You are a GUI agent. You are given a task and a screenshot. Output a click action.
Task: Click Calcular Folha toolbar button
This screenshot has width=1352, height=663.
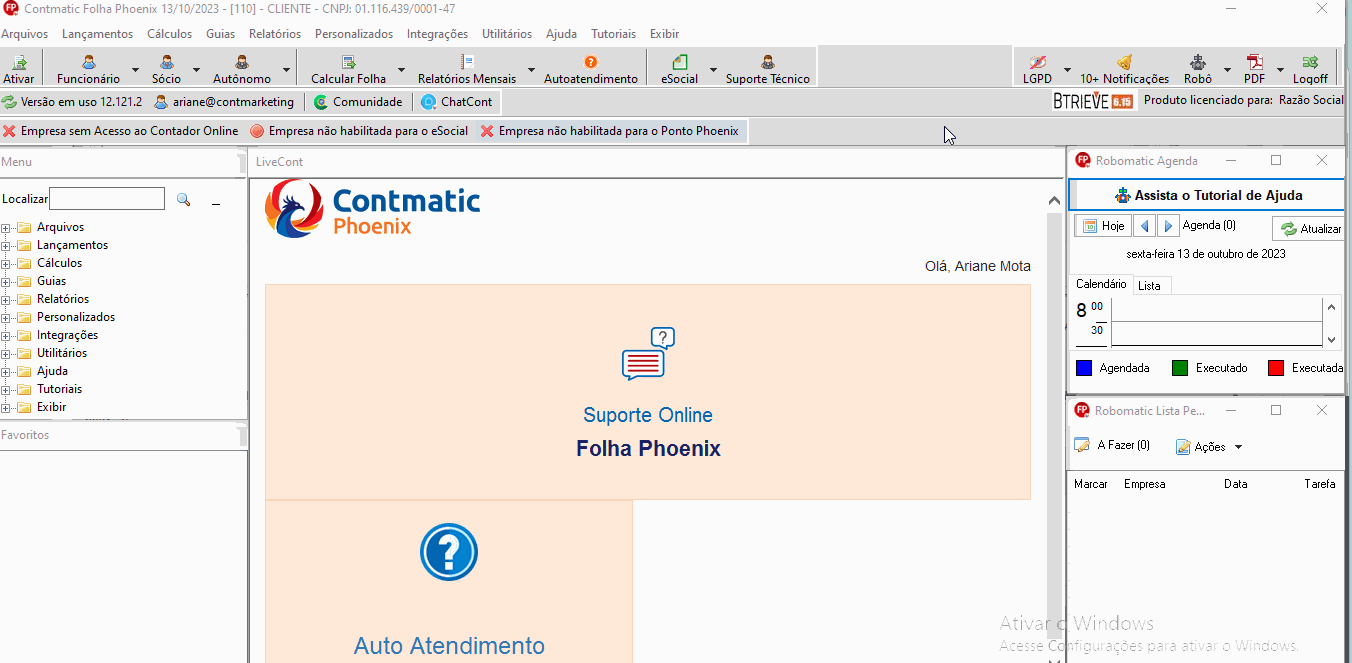click(x=348, y=69)
